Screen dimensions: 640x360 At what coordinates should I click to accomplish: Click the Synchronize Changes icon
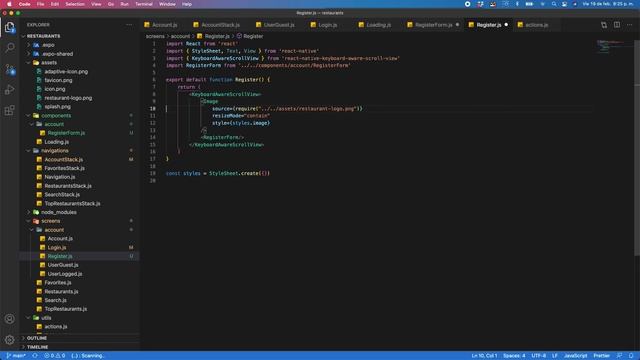pyautogui.click(x=35, y=356)
